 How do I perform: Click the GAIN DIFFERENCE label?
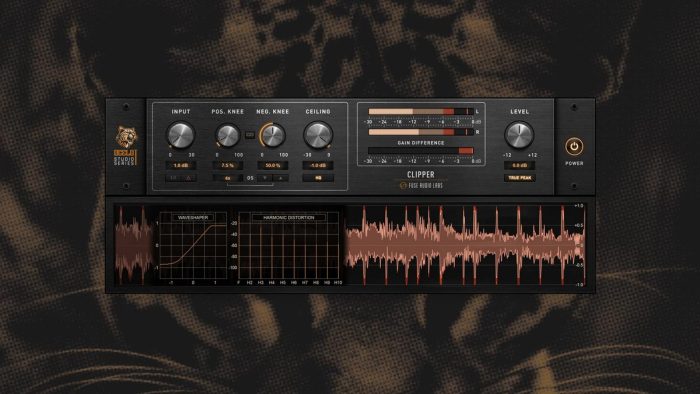point(421,143)
